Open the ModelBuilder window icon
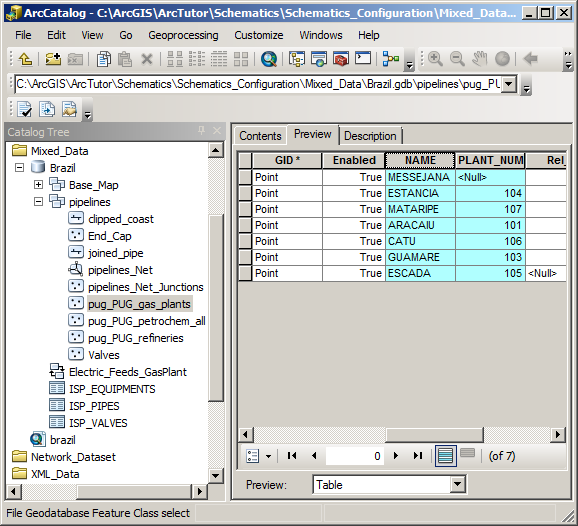This screenshot has height=526, width=578. (x=391, y=59)
